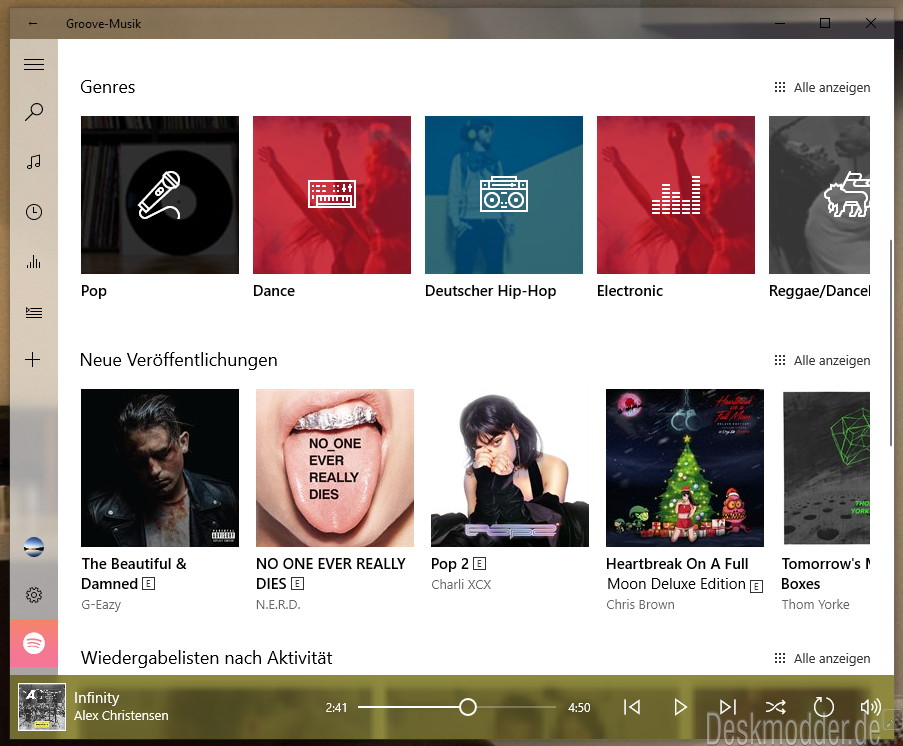
Task: Click the vertical scrollbar thumb
Action: 891,342
